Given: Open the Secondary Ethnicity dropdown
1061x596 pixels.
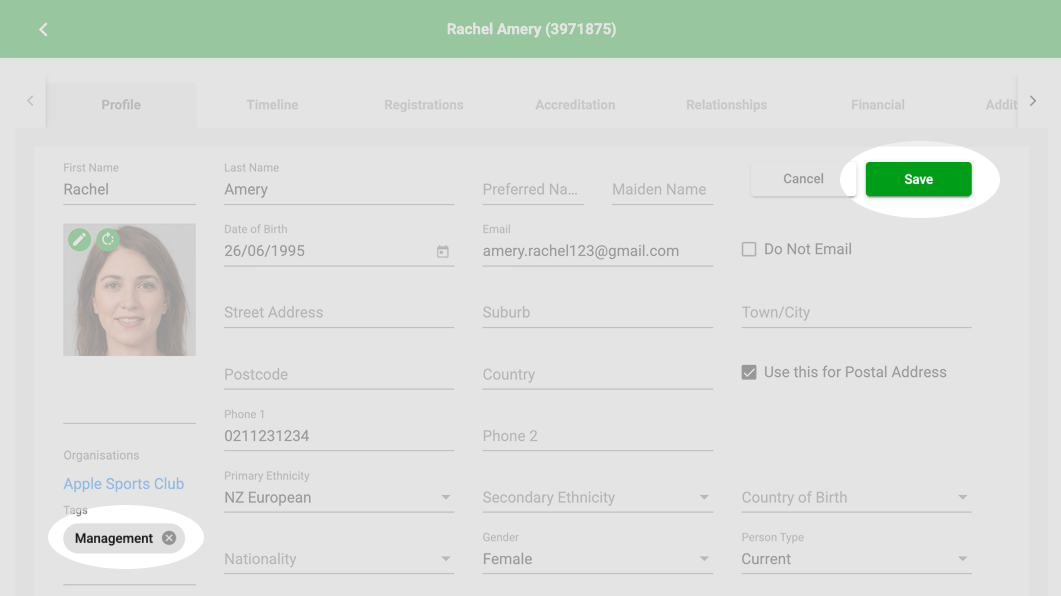Looking at the screenshot, I should click(597, 497).
